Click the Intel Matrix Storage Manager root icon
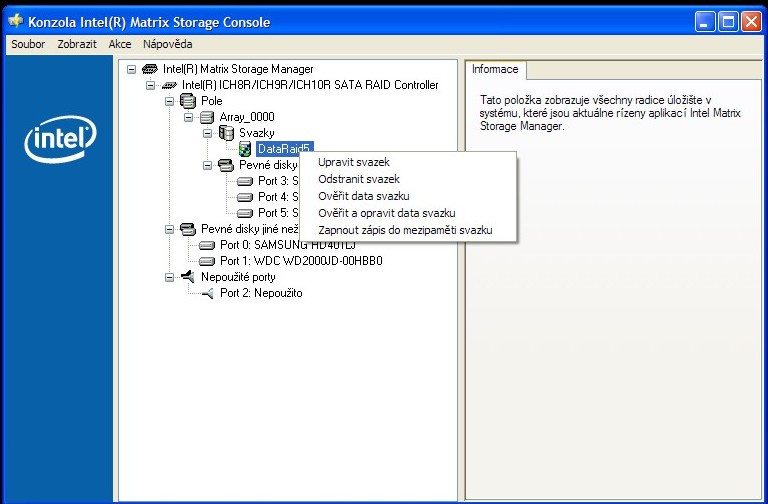The width and height of the screenshot is (768, 504). click(x=151, y=69)
